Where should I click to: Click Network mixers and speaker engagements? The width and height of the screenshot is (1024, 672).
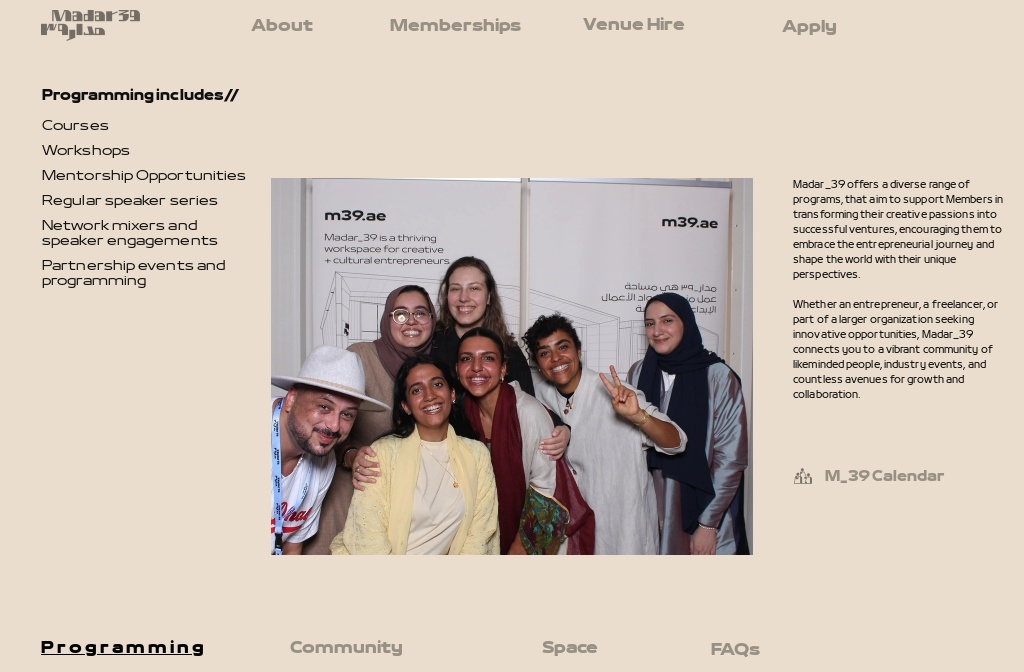pos(129,232)
